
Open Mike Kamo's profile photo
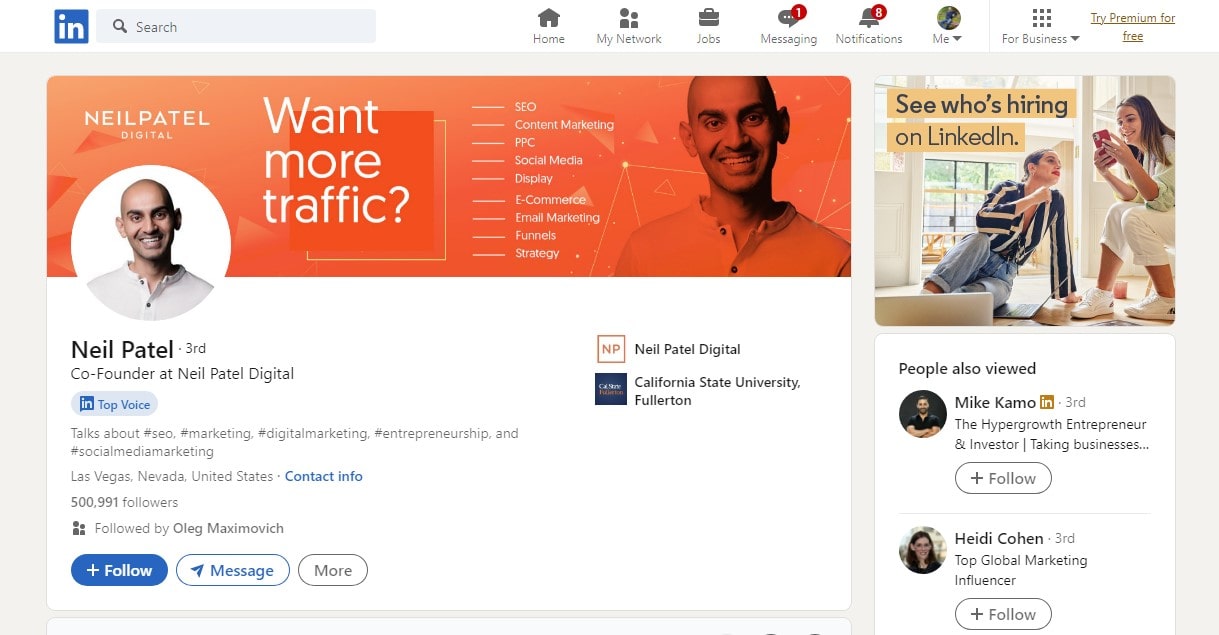(922, 414)
